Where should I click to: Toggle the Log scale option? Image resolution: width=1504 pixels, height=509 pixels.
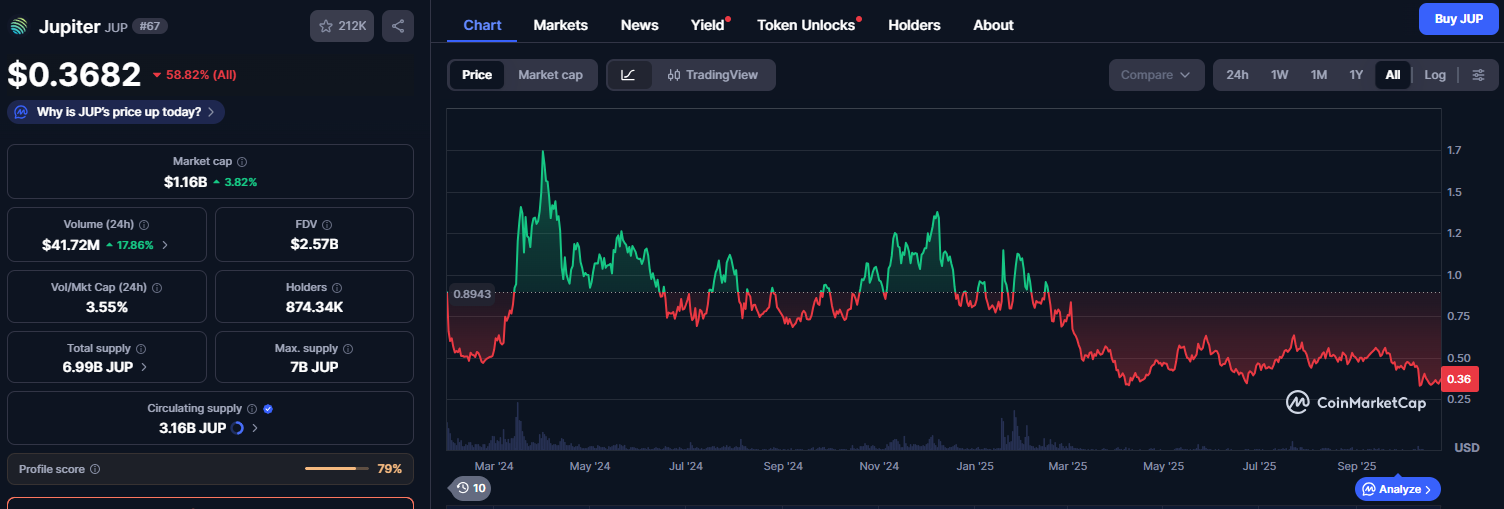(1435, 75)
